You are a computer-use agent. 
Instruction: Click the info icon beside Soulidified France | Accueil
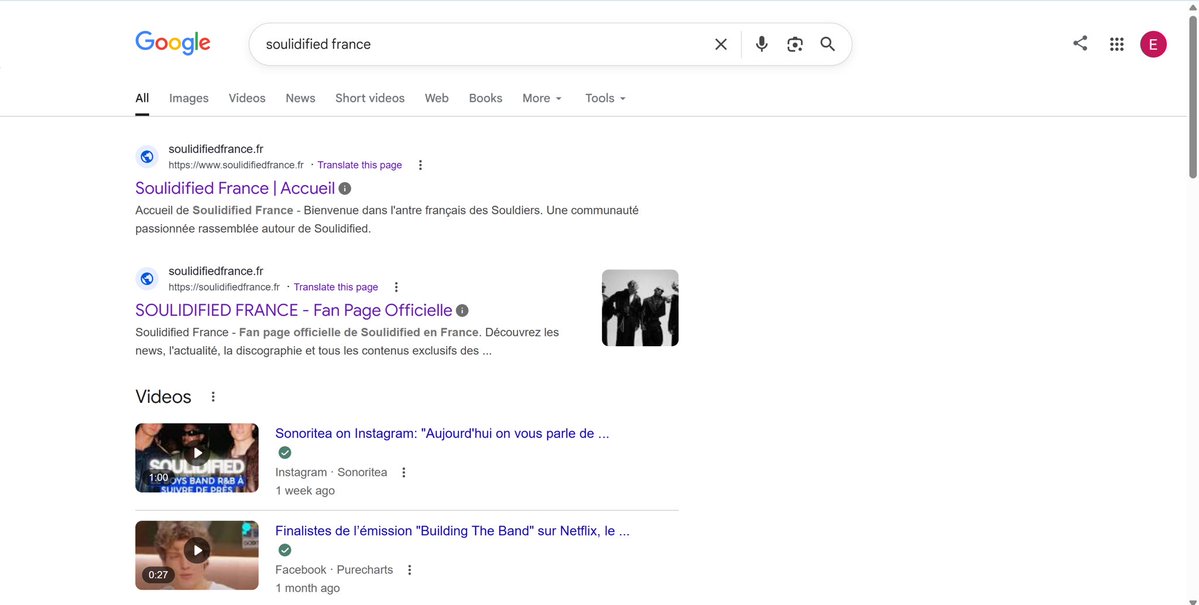[345, 188]
